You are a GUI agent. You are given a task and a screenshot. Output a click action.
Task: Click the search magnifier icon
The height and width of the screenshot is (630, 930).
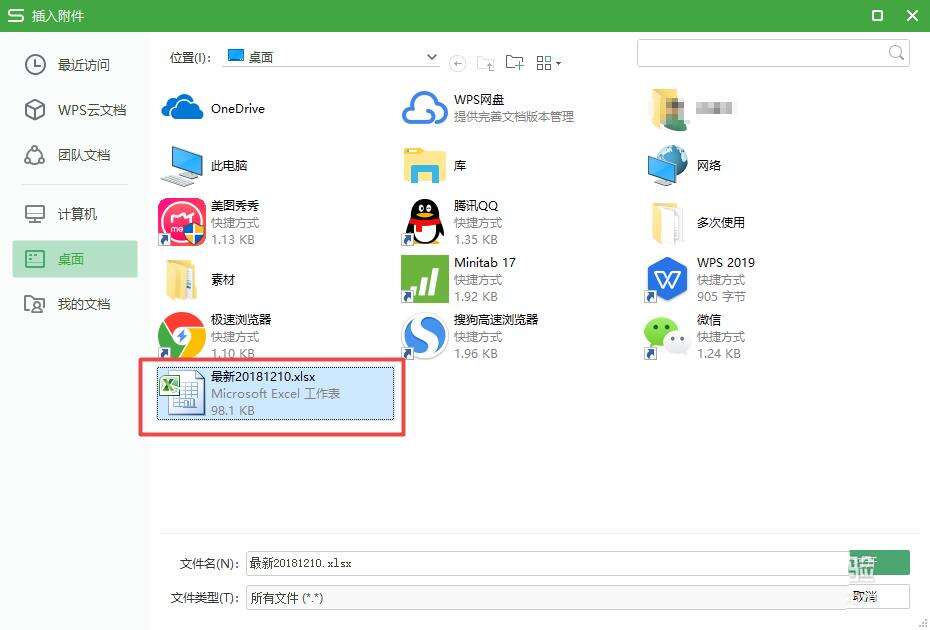[x=897, y=53]
